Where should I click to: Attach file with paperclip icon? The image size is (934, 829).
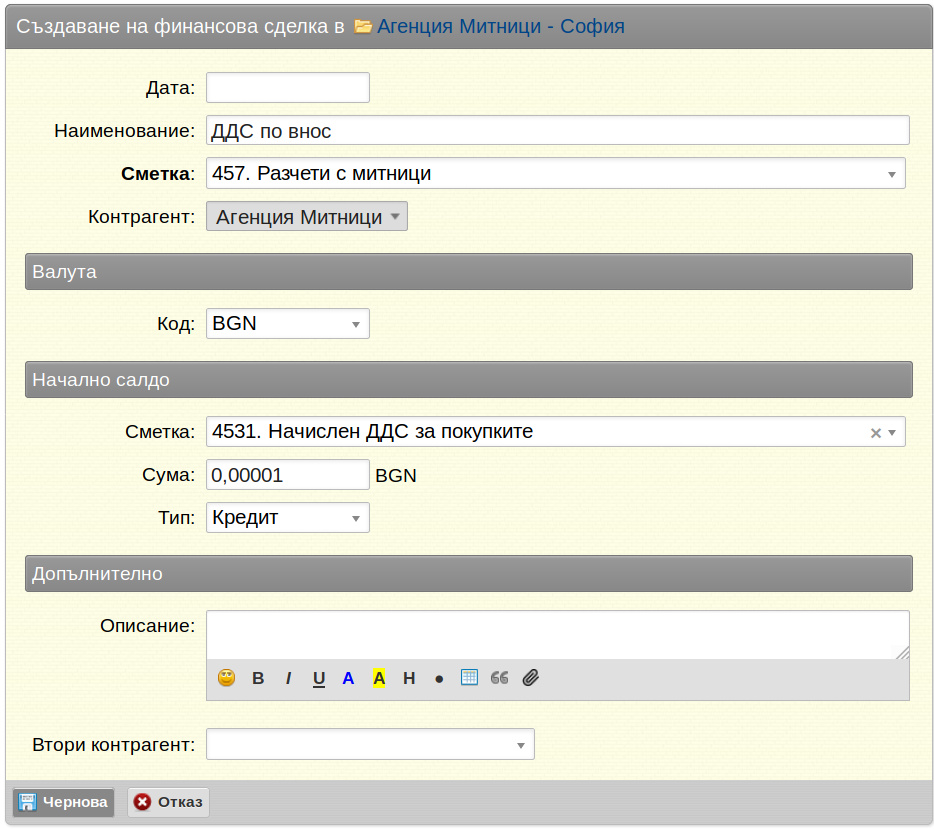(530, 678)
